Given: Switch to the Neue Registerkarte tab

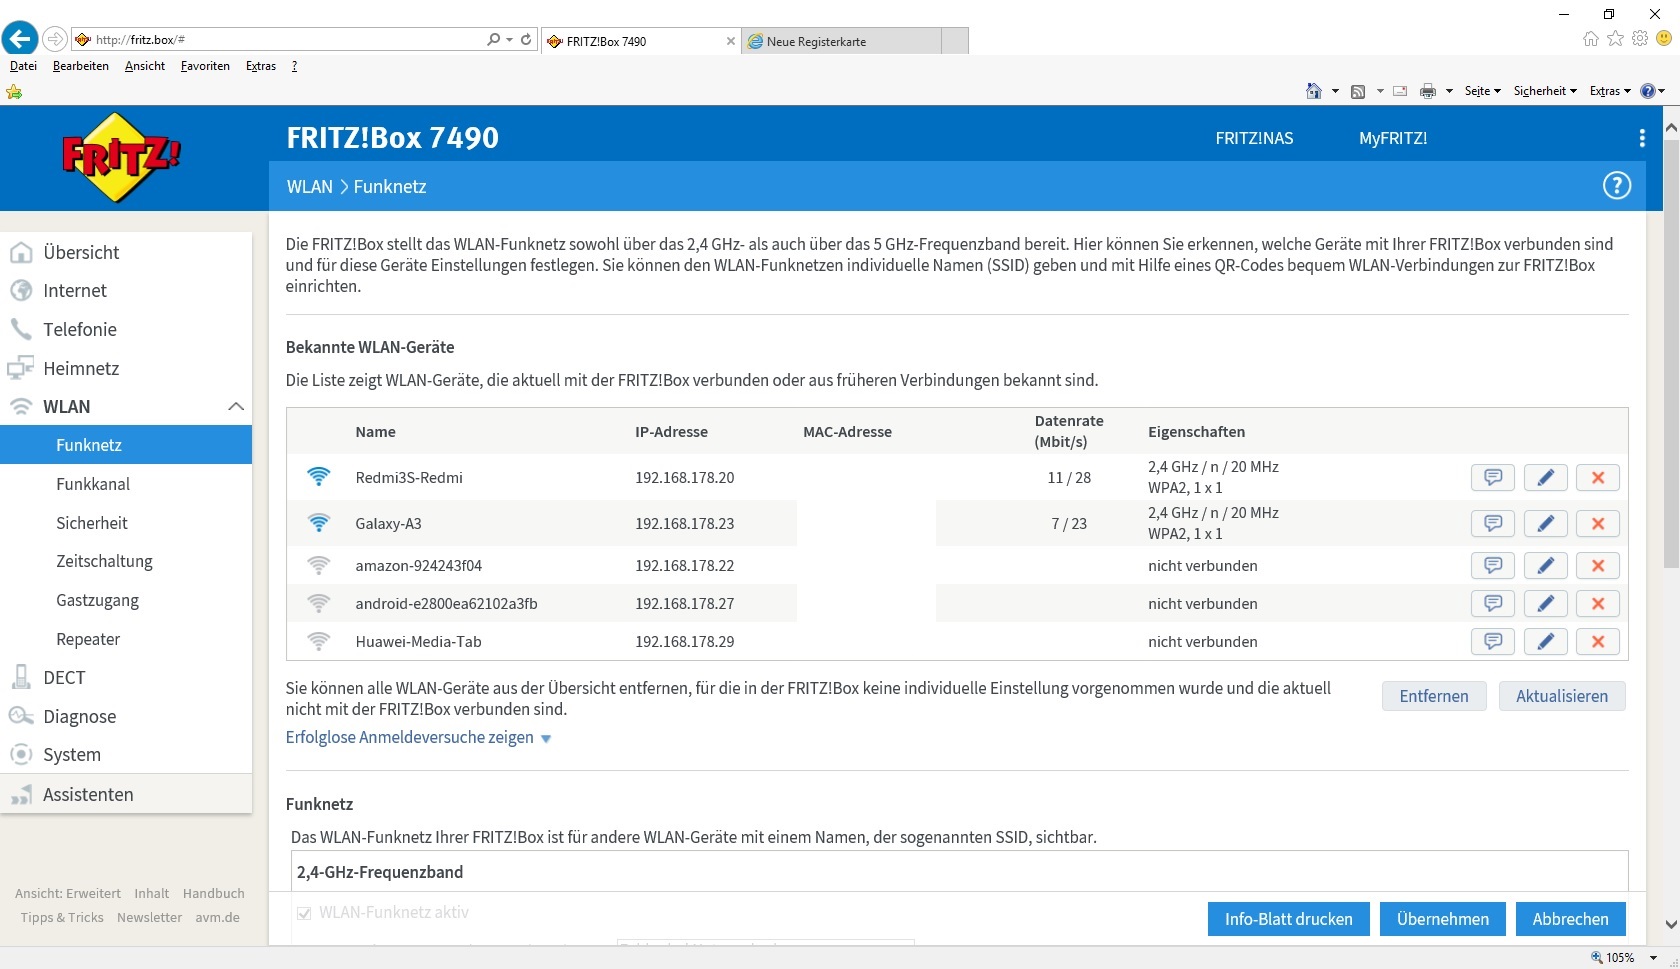Looking at the screenshot, I should 841,41.
